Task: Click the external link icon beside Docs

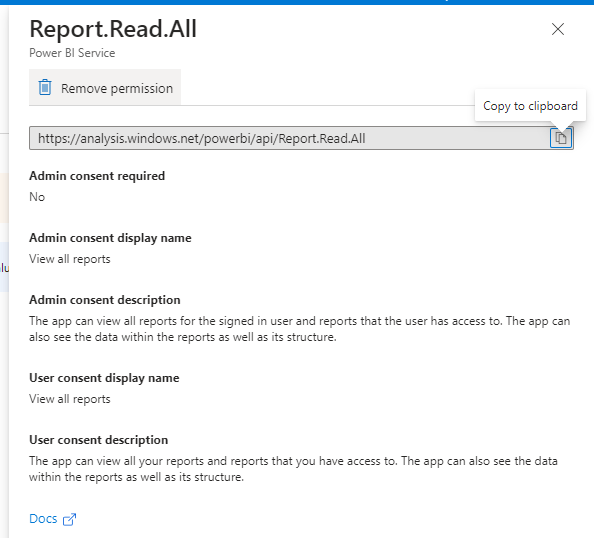Action: [69, 519]
